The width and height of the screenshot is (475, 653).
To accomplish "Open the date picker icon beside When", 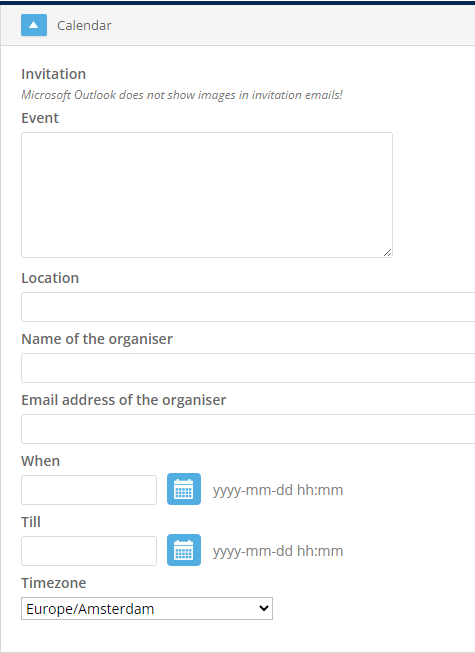I will pos(184,489).
